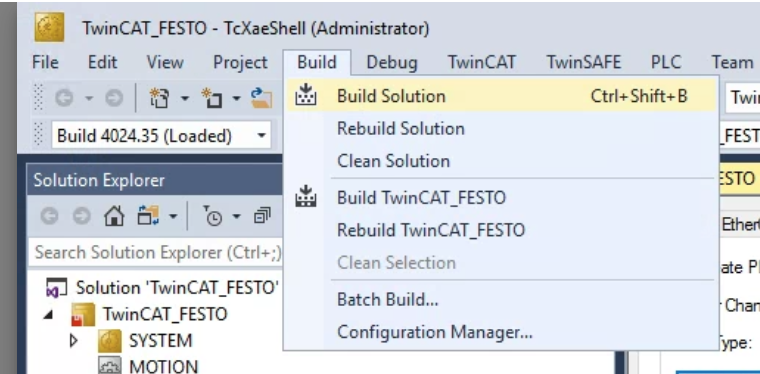The height and width of the screenshot is (374, 760).
Task: Open the TwinSAFE menu
Action: click(584, 62)
